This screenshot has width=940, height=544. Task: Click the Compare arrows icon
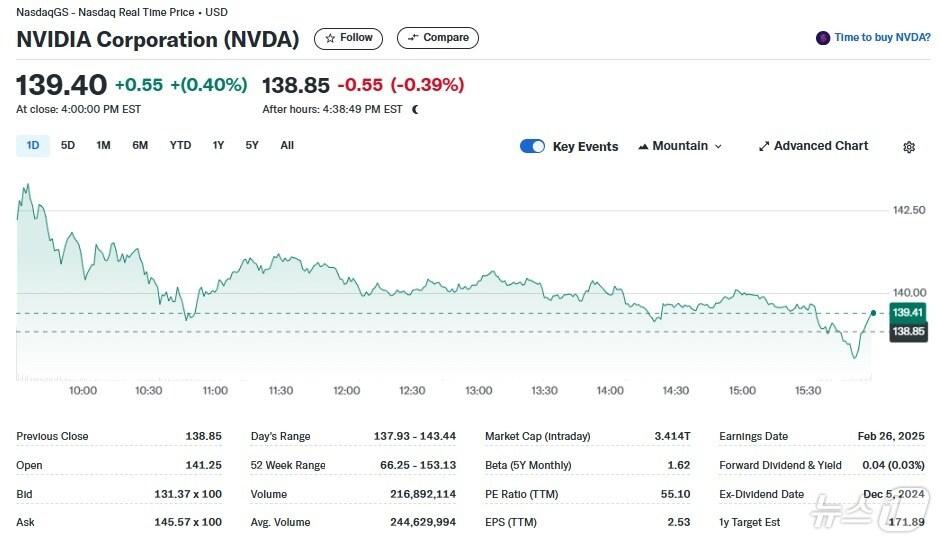tap(412, 38)
